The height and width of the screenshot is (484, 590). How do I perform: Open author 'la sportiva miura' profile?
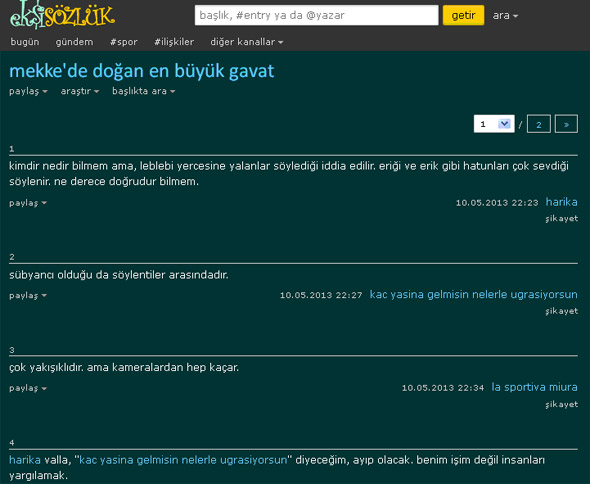(x=534, y=387)
